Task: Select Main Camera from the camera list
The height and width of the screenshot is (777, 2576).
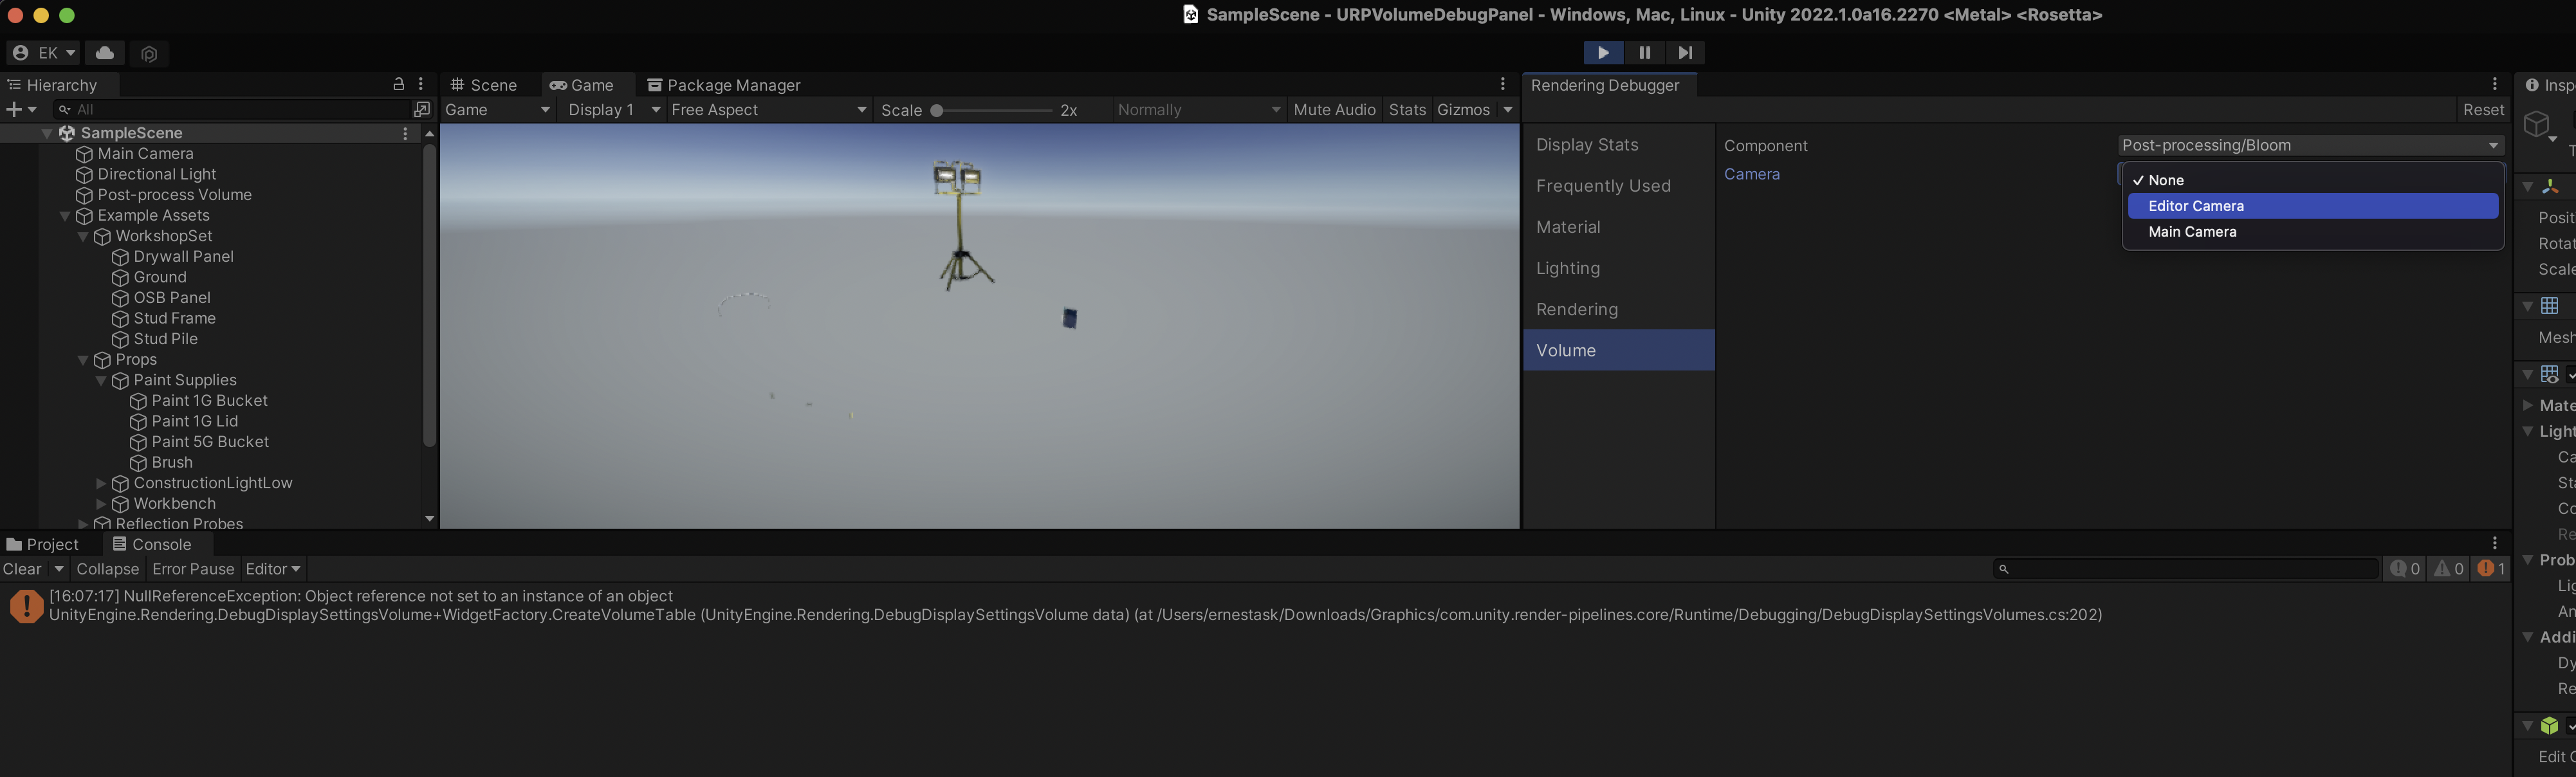Action: click(2192, 232)
